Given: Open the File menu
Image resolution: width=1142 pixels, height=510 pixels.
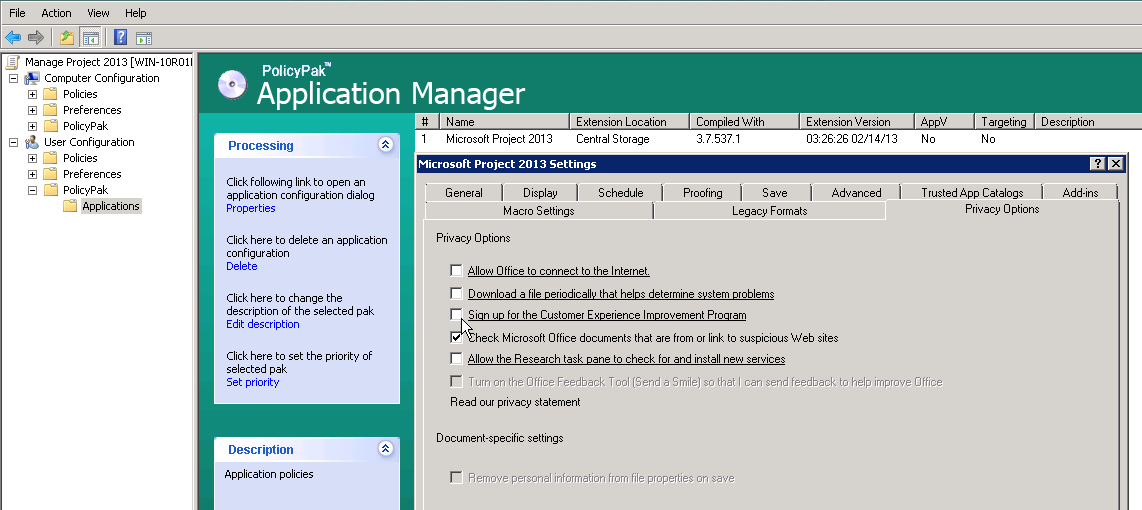Looking at the screenshot, I should 17,13.
